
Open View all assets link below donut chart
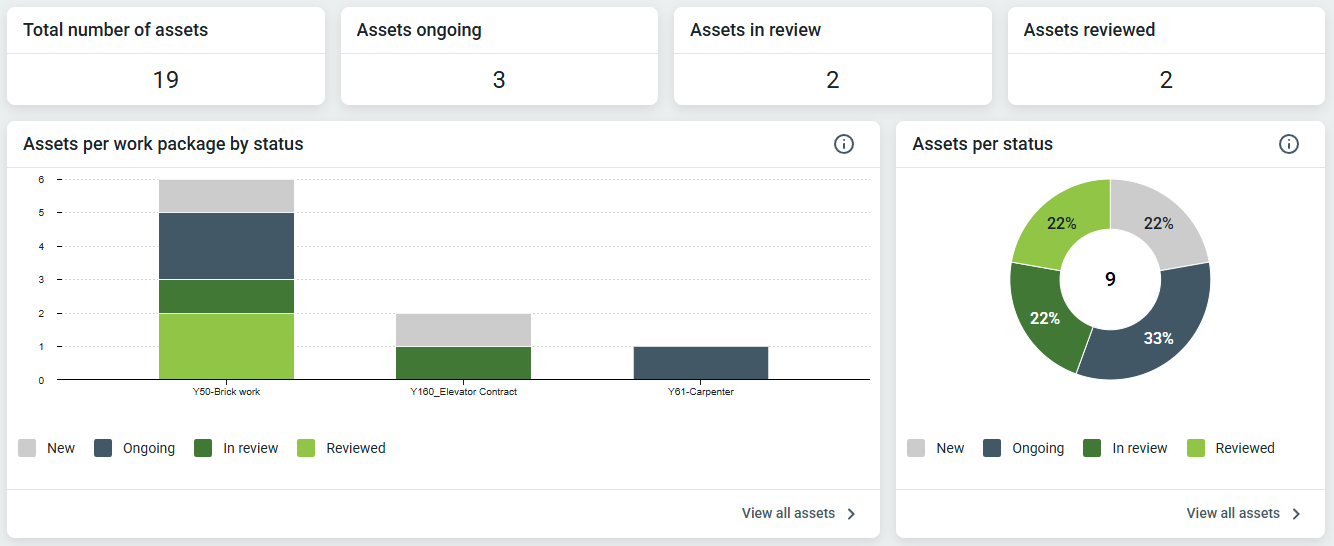pos(1233,513)
